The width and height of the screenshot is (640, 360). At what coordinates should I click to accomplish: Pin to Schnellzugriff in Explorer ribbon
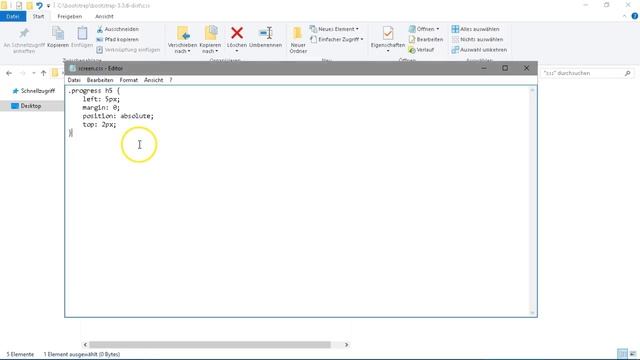(24, 40)
